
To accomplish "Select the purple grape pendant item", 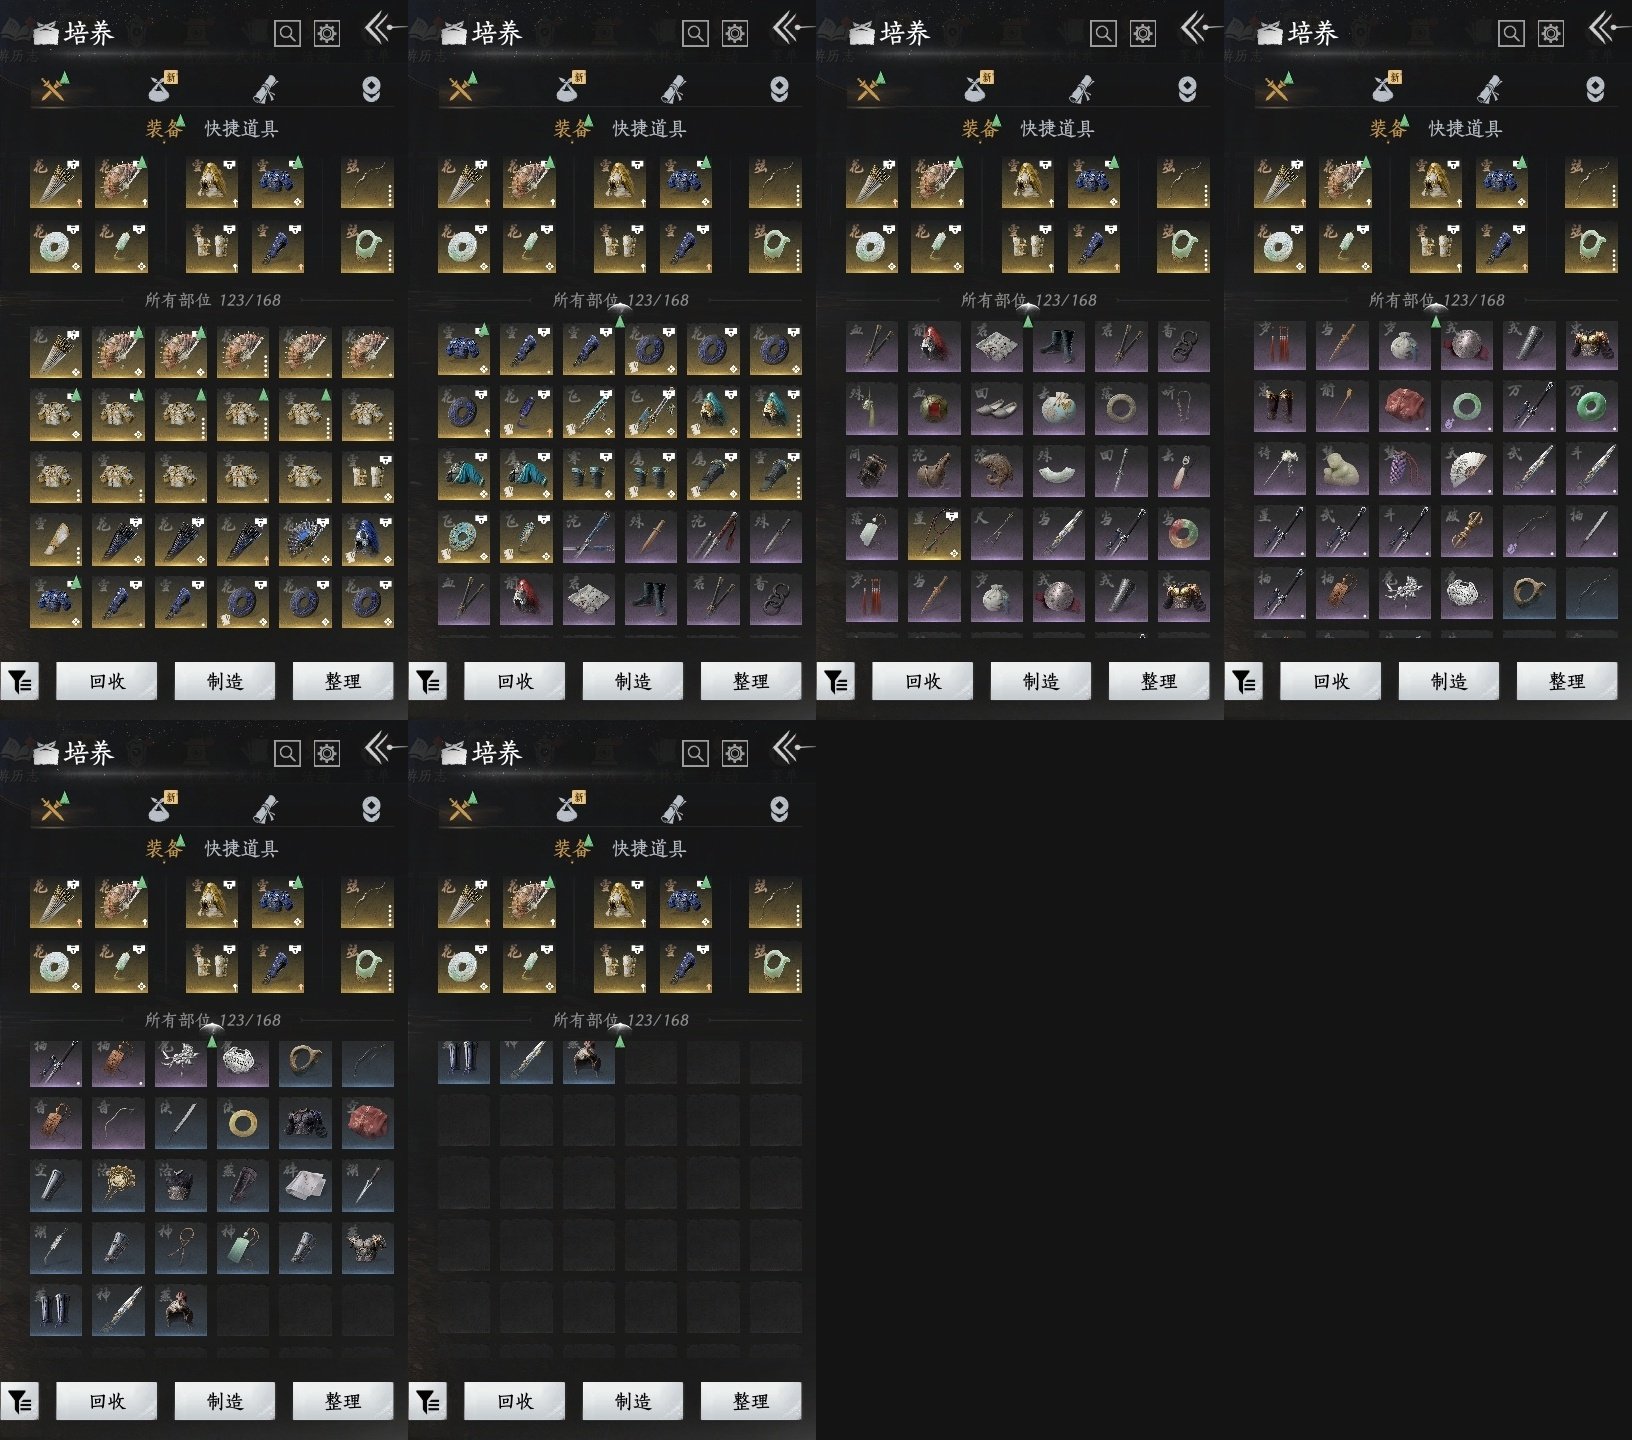I will pos(1404,470).
